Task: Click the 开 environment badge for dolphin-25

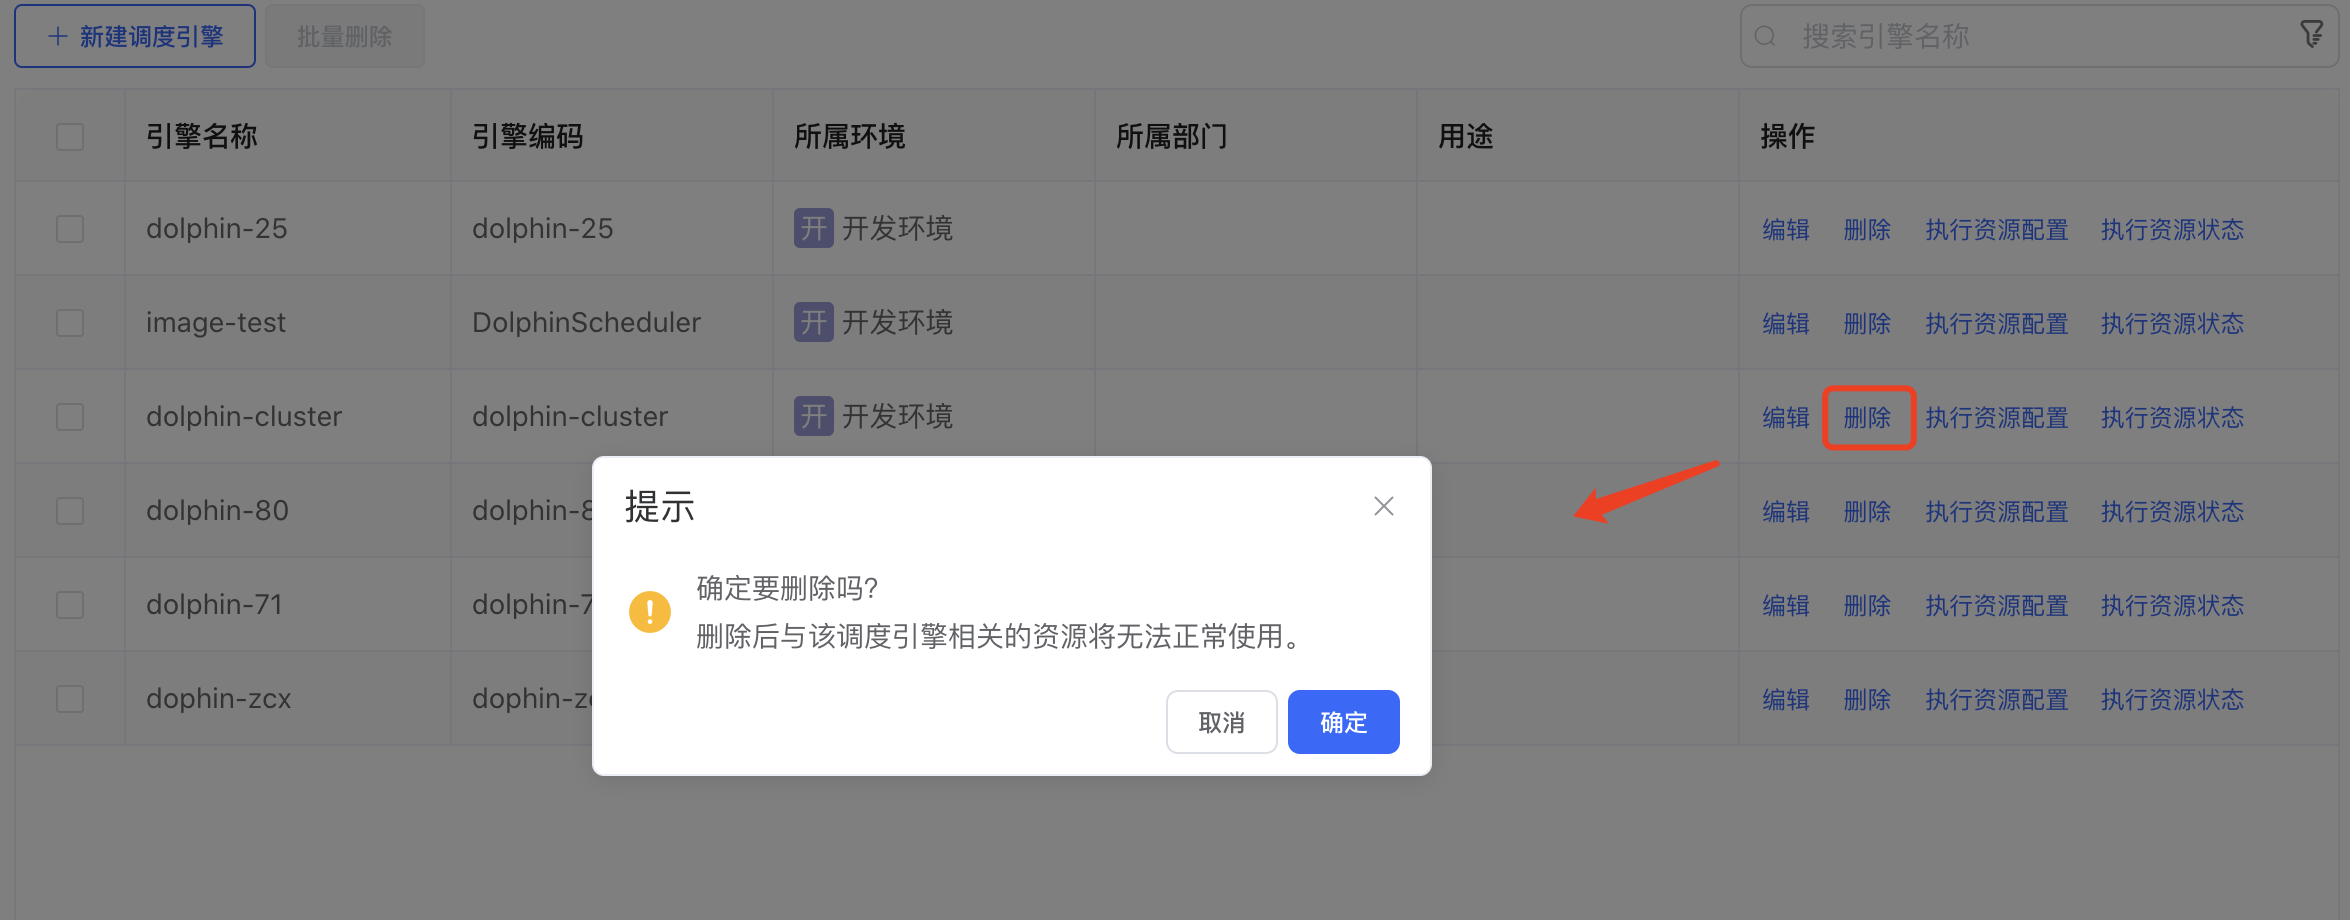Action: [x=813, y=228]
